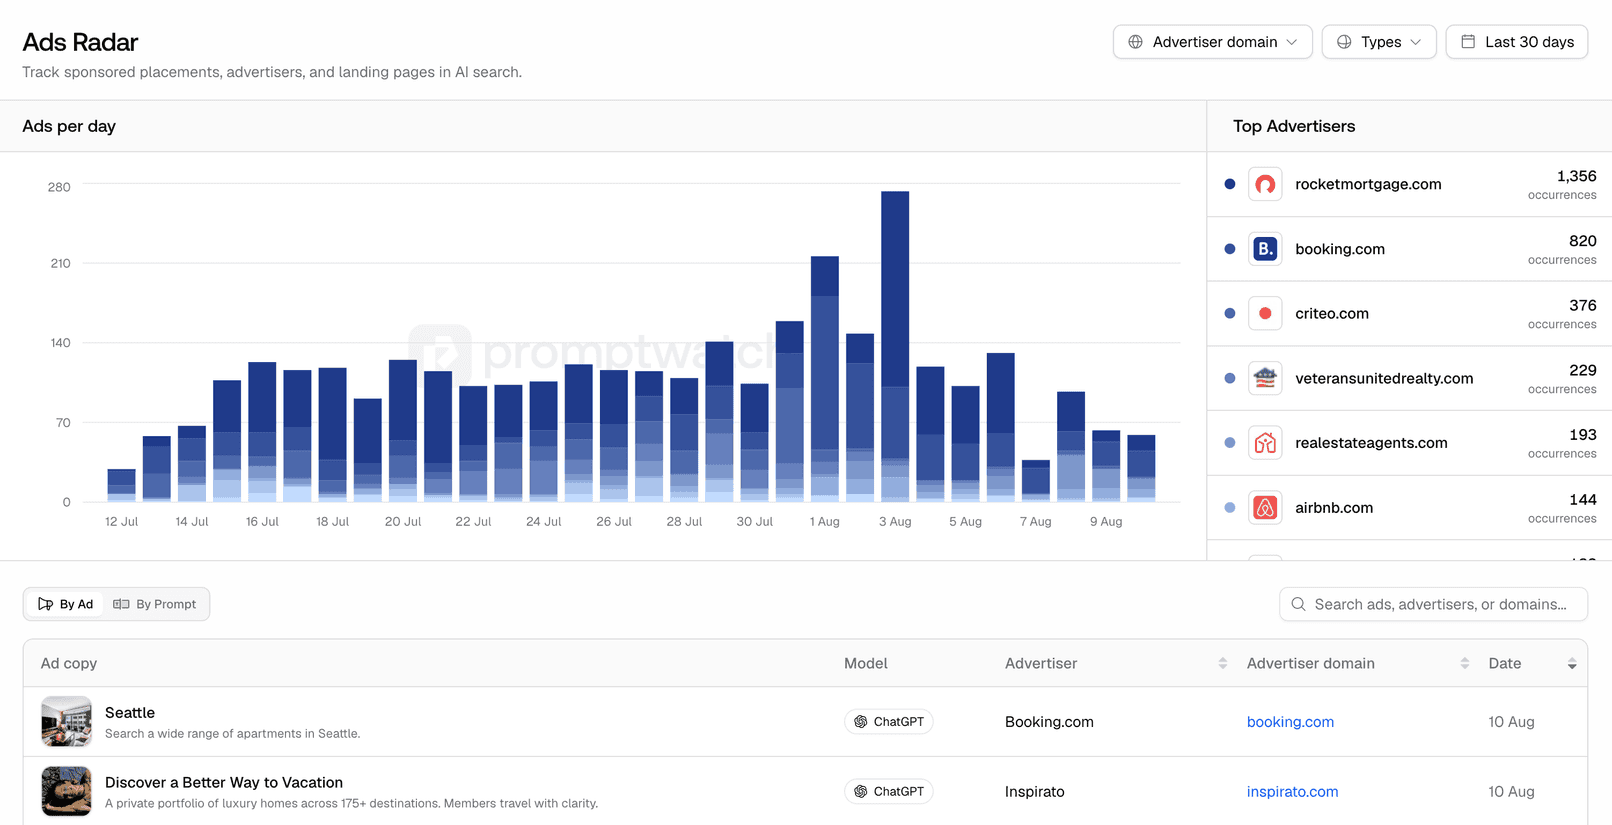Click the rocketmortgage.com logo icon
This screenshot has height=825, width=1612.
point(1265,184)
